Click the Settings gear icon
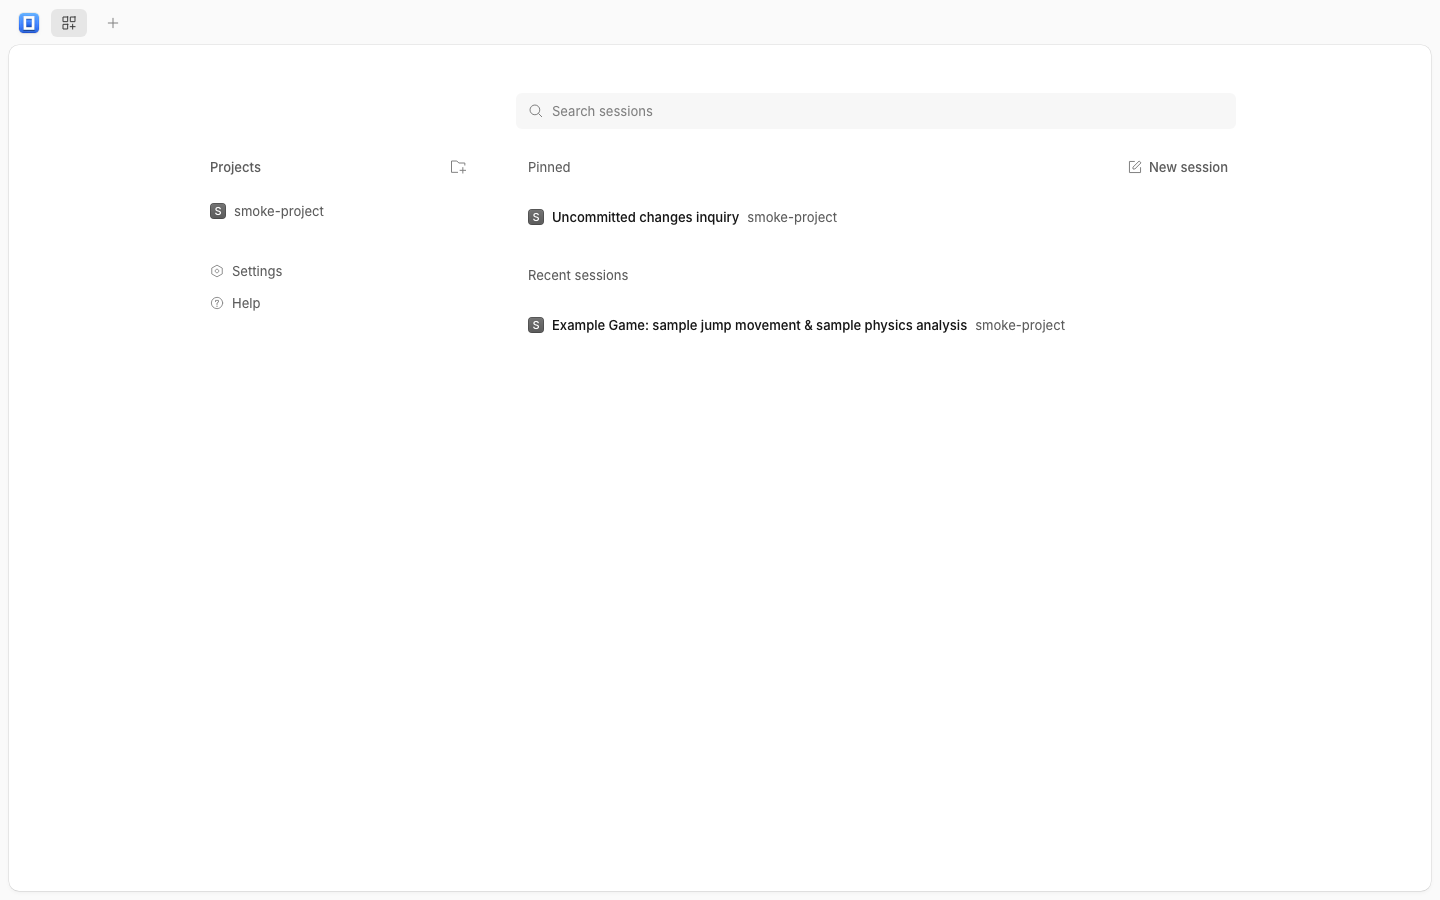 click(217, 271)
